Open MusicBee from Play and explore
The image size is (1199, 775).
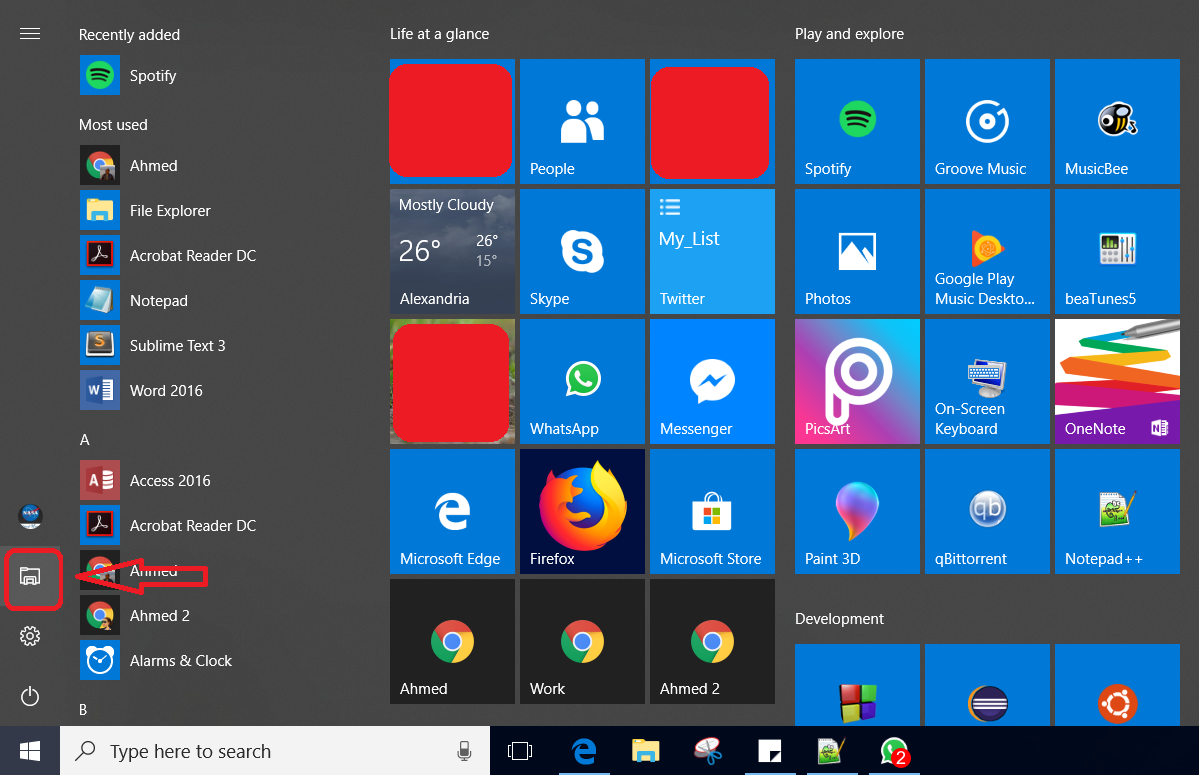point(1116,121)
